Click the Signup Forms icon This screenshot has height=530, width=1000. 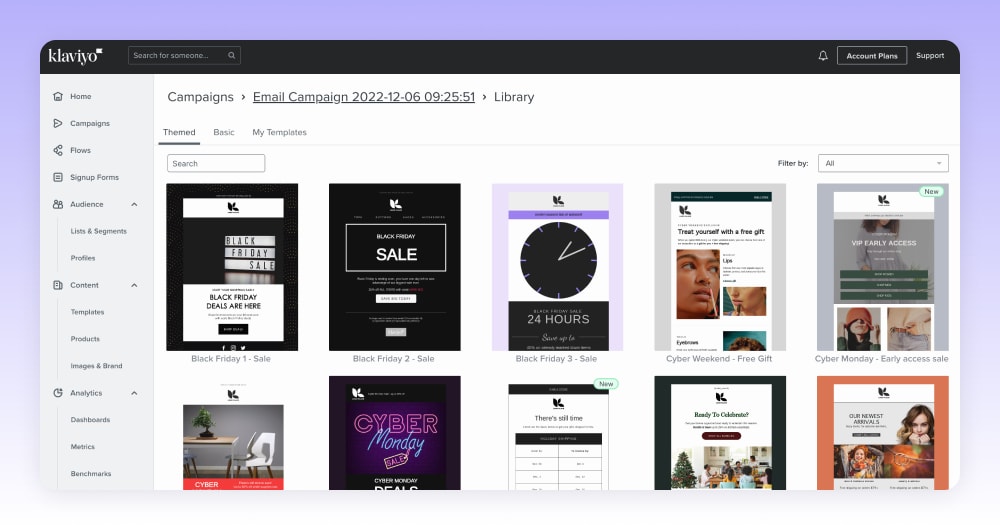(58, 177)
